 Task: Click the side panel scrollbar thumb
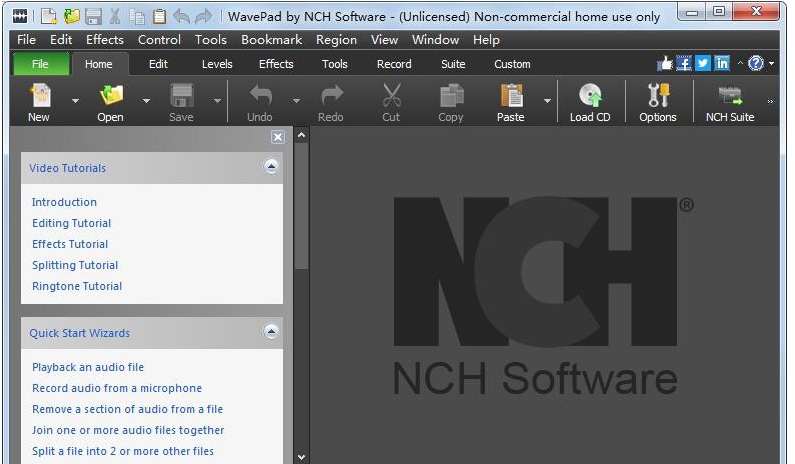[x=302, y=206]
